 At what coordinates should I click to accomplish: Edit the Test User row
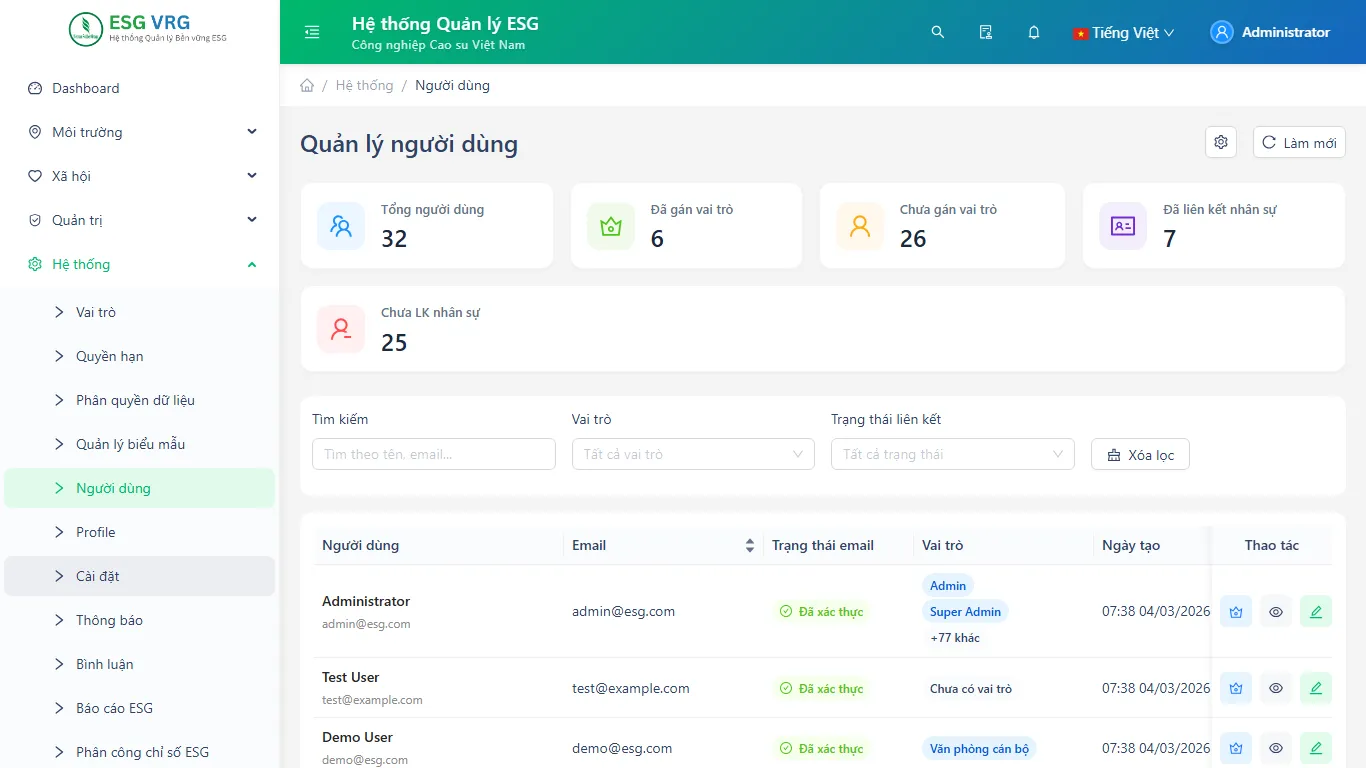[1316, 688]
